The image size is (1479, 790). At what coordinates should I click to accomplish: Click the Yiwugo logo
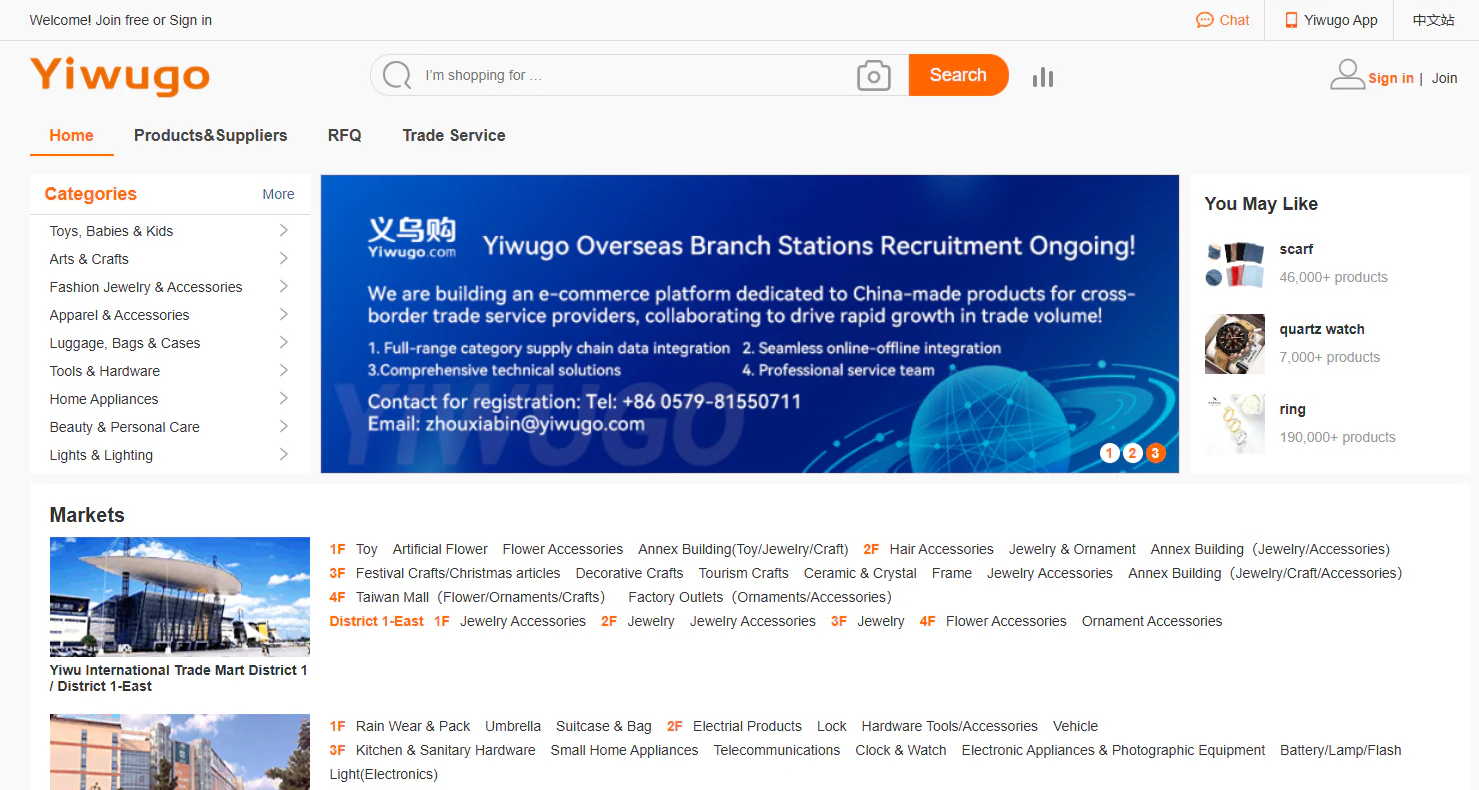(119, 75)
